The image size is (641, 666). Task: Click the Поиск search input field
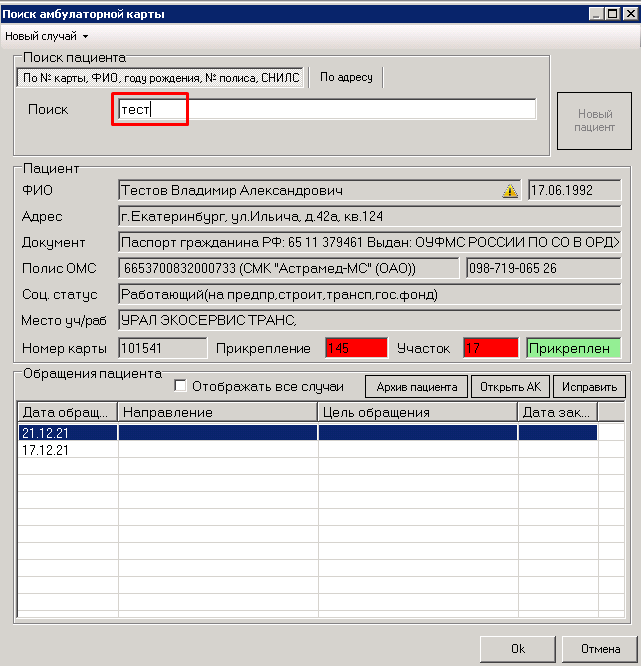pos(326,109)
